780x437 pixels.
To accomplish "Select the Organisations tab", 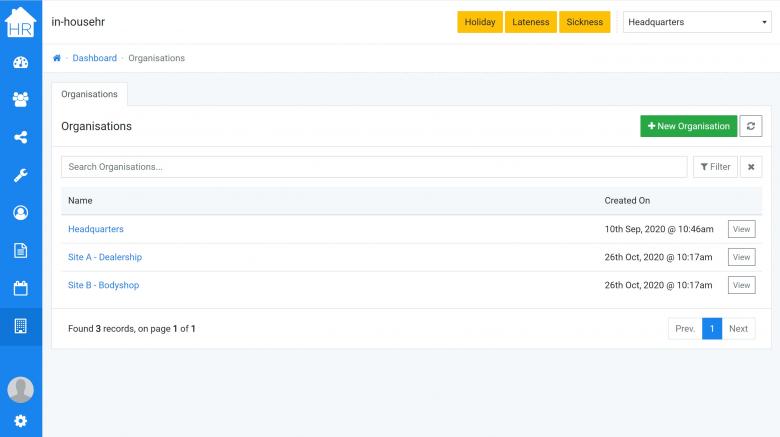I will pyautogui.click(x=89, y=94).
